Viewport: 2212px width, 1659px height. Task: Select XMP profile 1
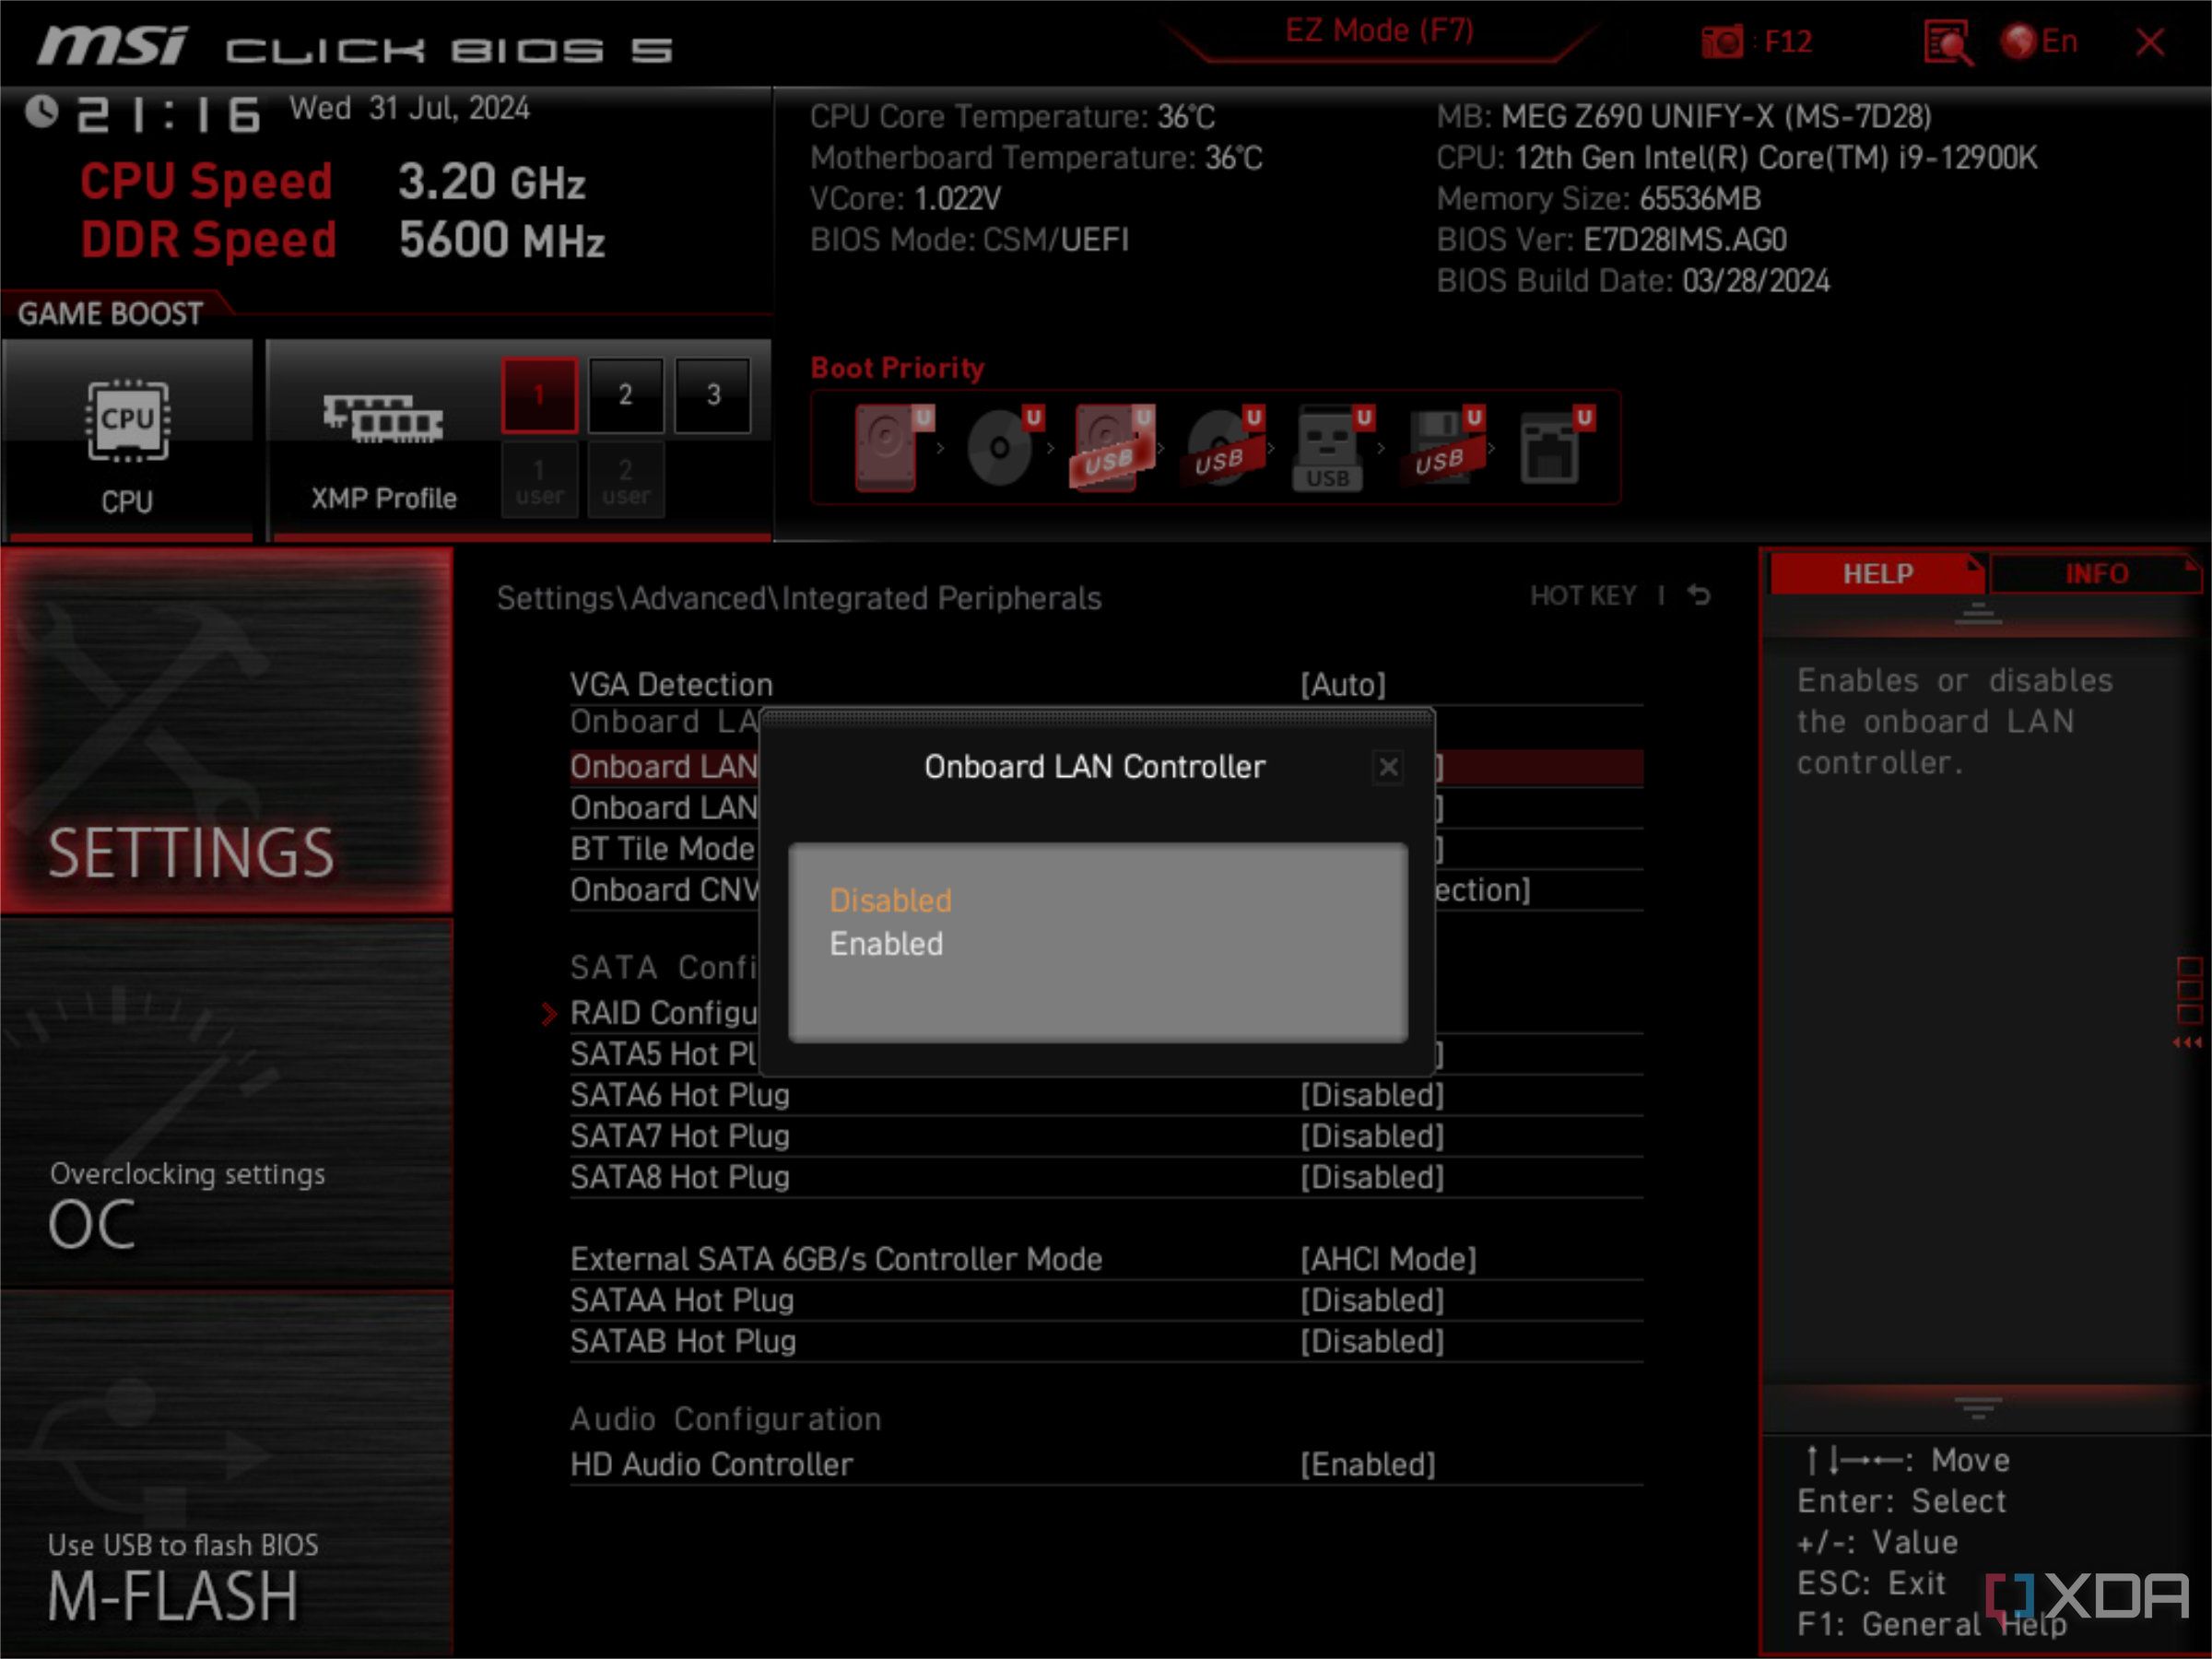click(x=539, y=394)
